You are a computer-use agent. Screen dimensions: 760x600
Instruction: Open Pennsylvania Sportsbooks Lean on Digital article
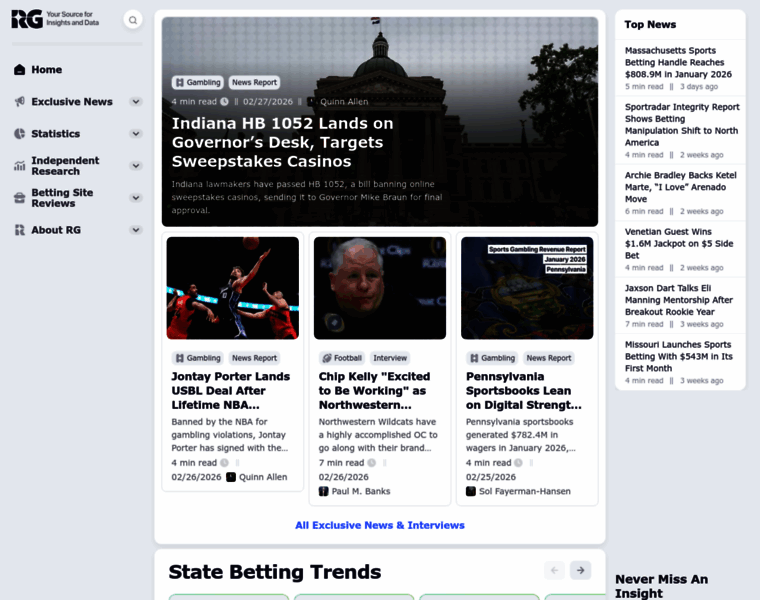point(523,391)
